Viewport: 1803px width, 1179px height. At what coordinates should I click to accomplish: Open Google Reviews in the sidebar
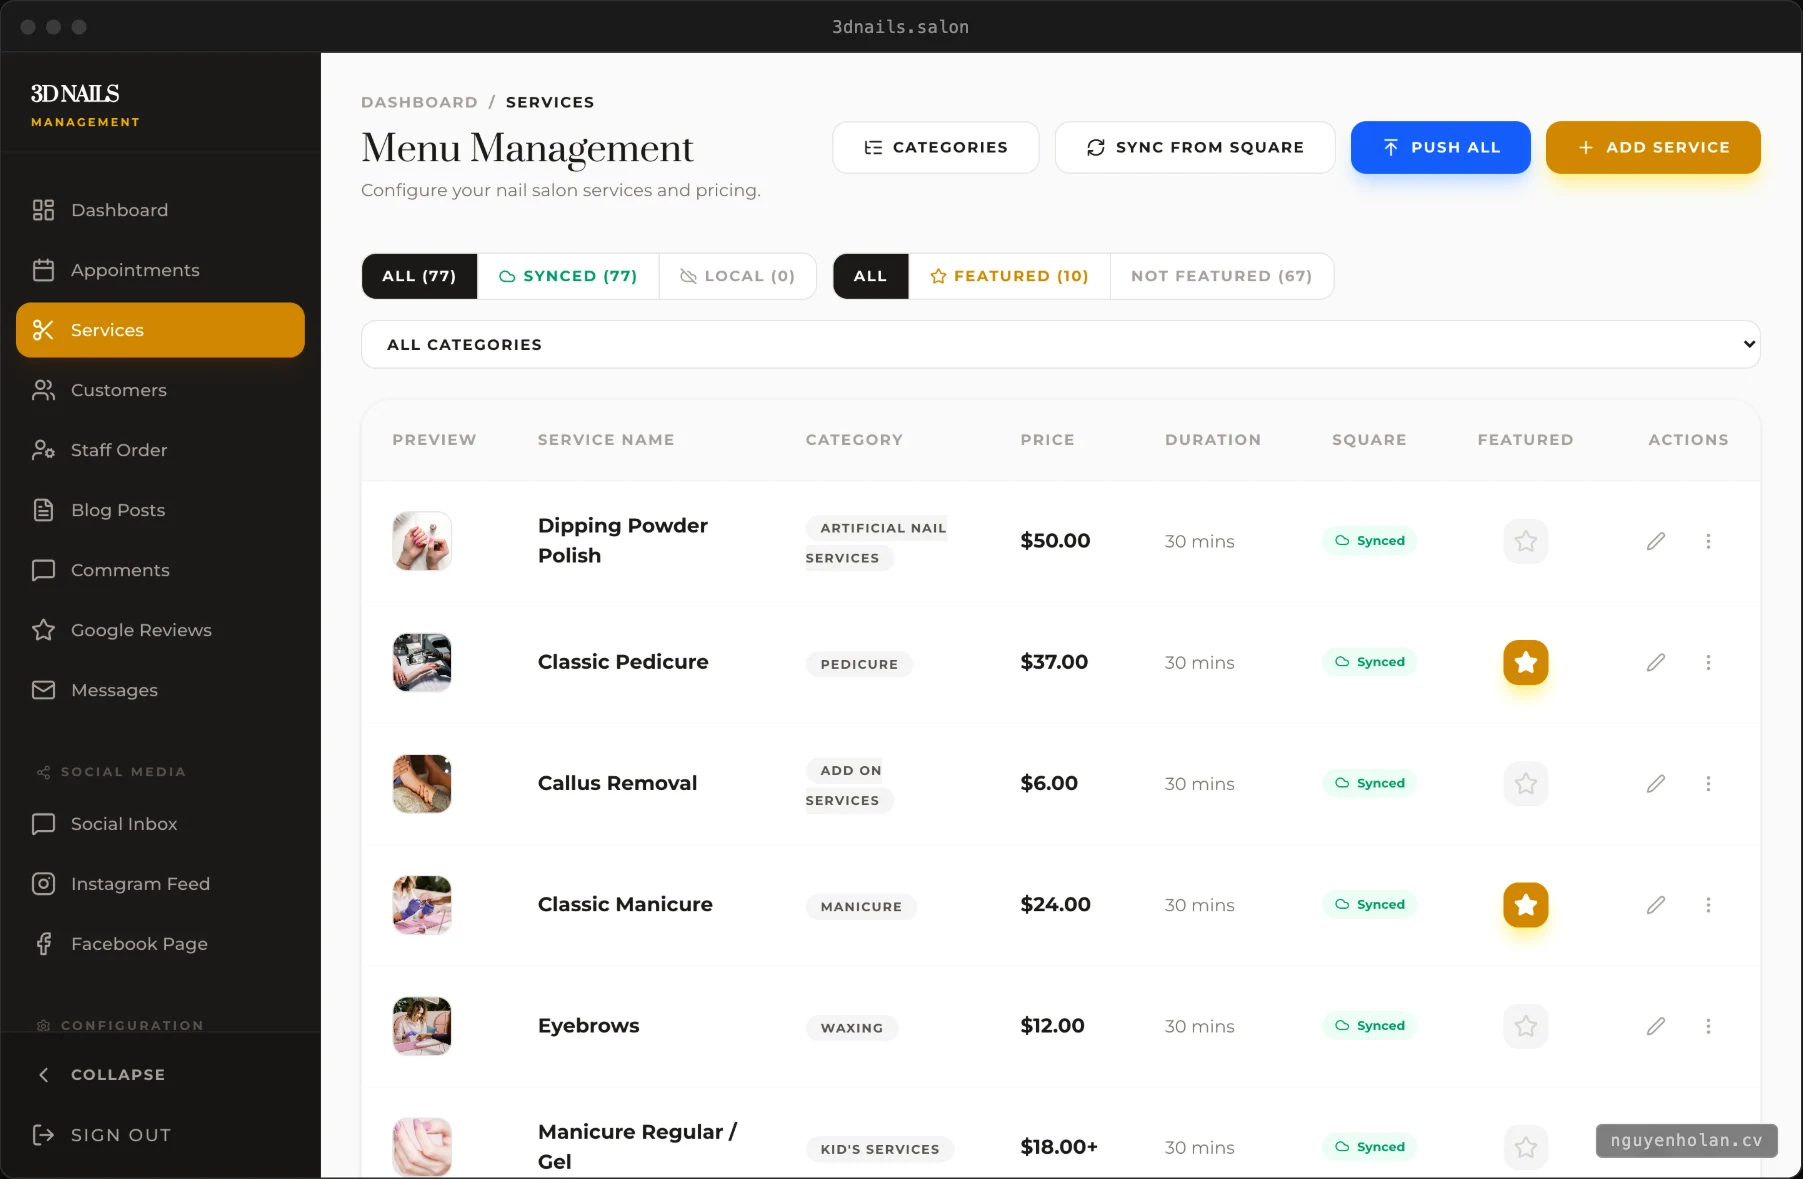click(x=160, y=630)
